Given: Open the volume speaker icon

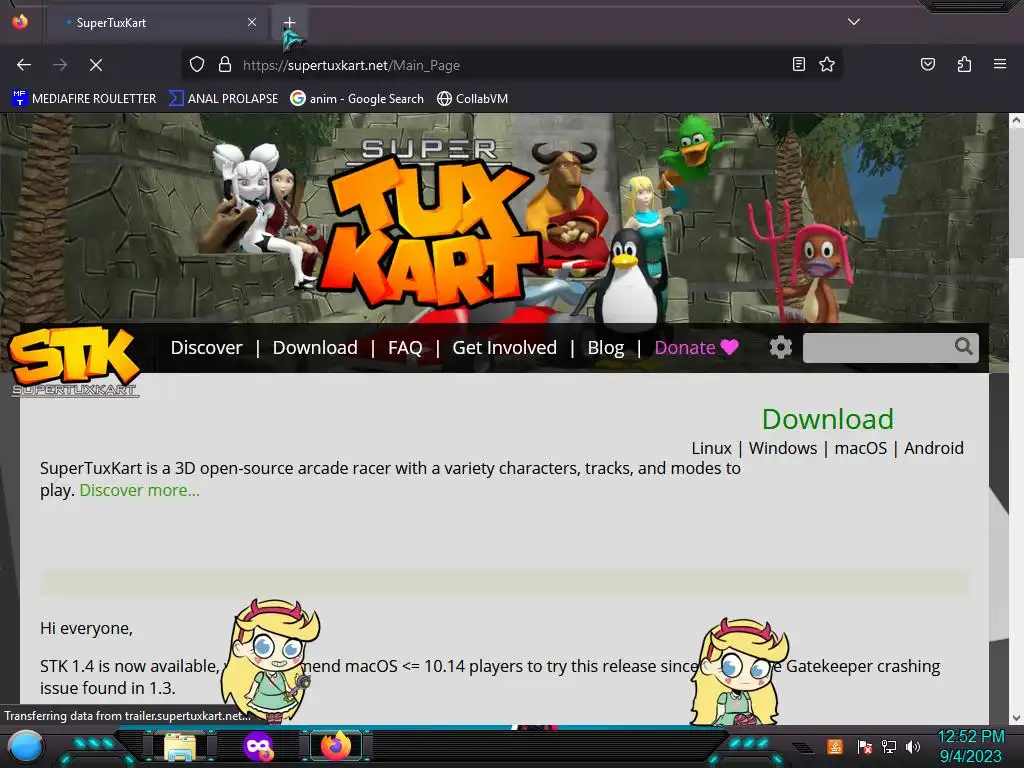Looking at the screenshot, I should coord(913,746).
